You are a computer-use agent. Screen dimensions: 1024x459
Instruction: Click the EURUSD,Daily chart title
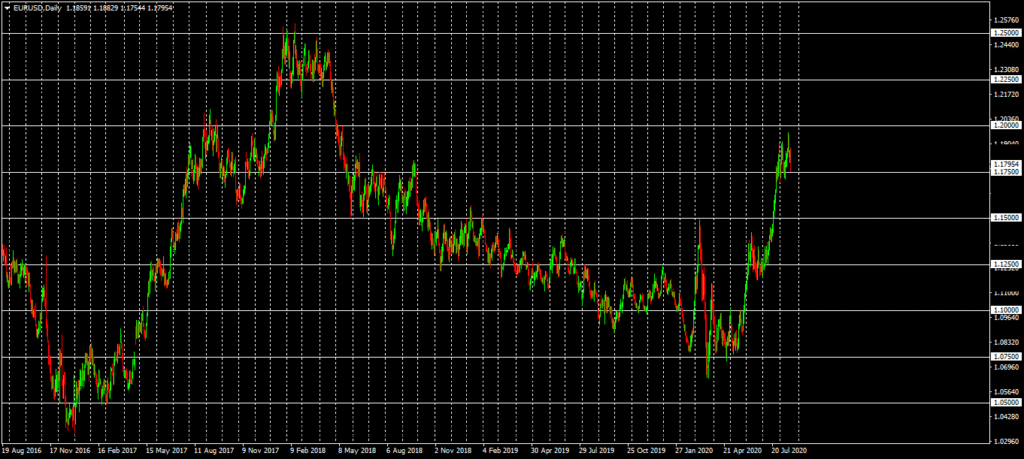point(38,8)
